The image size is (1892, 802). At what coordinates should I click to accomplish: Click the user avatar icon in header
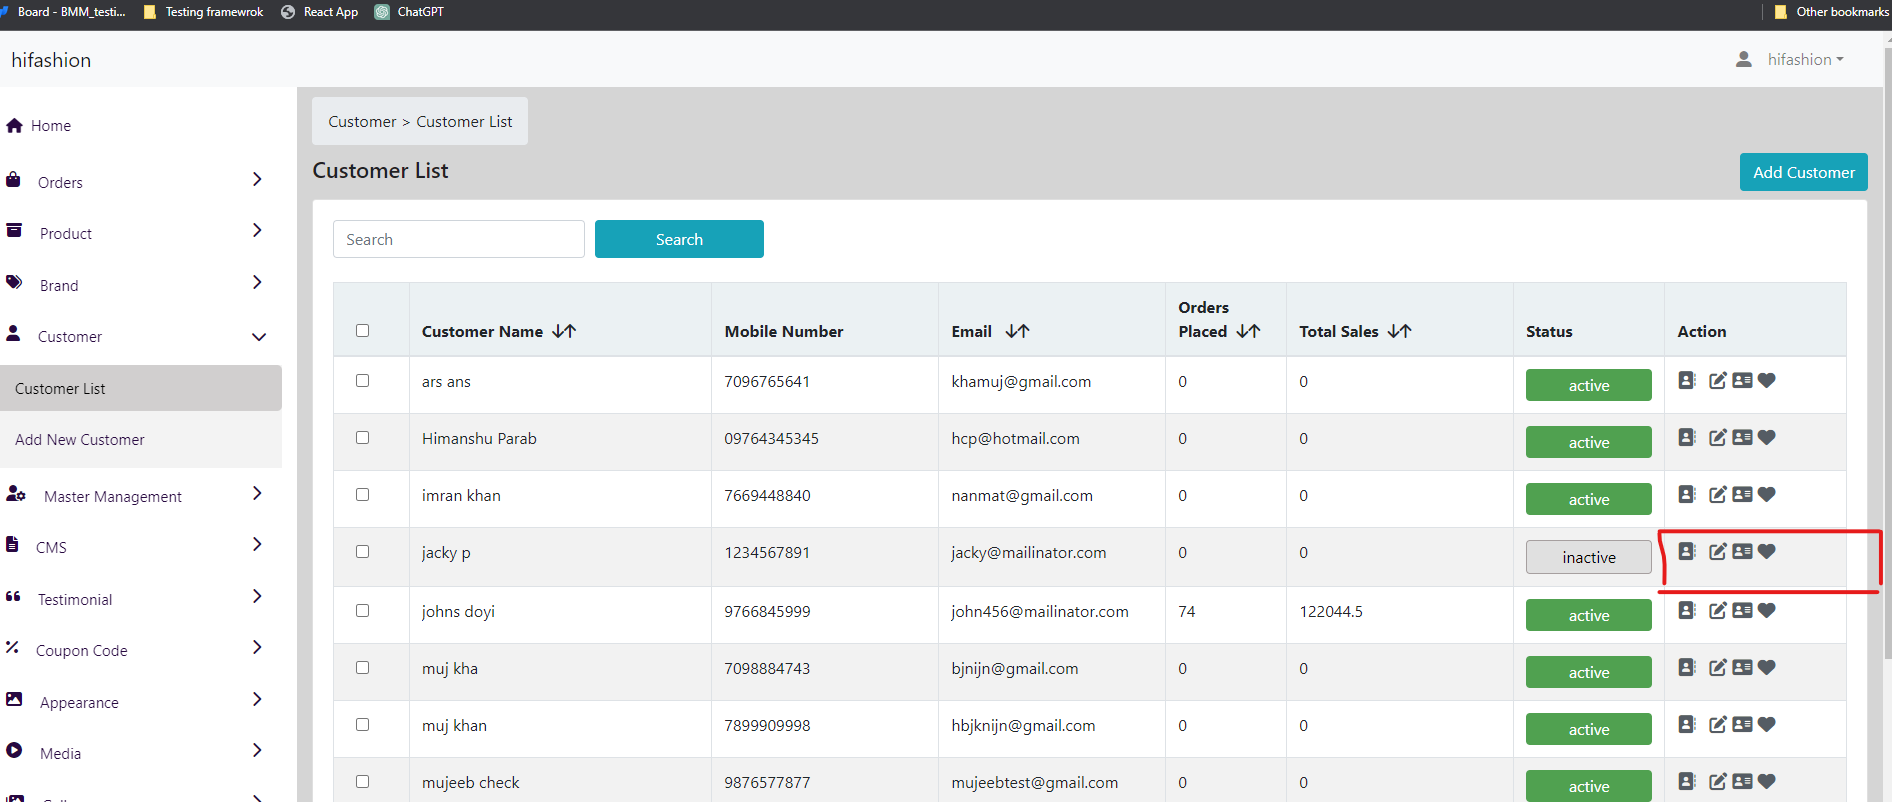click(x=1744, y=60)
